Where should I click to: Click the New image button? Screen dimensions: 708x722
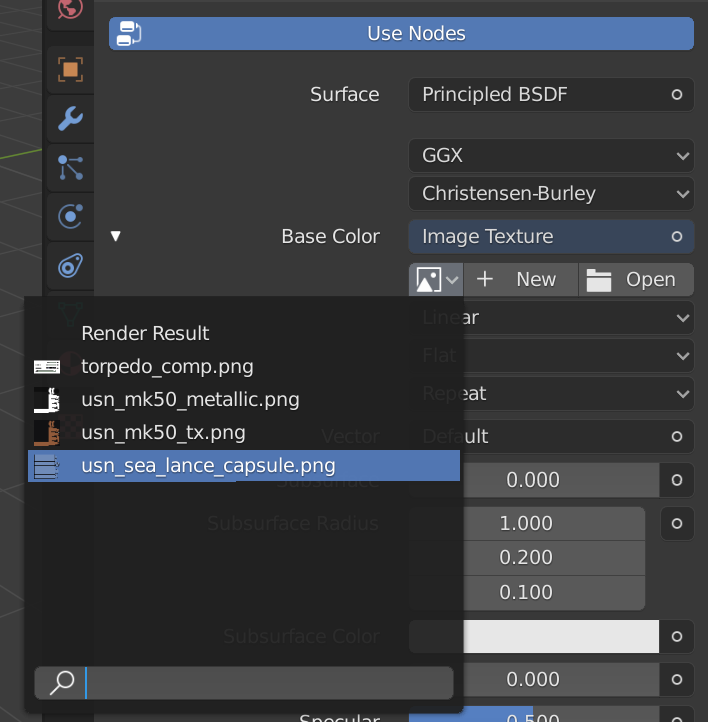coord(521,279)
